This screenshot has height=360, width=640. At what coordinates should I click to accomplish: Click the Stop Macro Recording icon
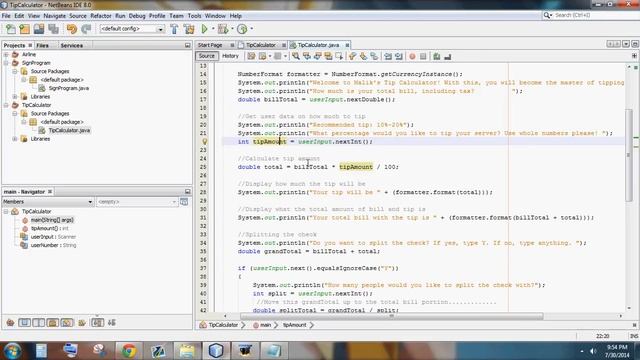click(423, 56)
